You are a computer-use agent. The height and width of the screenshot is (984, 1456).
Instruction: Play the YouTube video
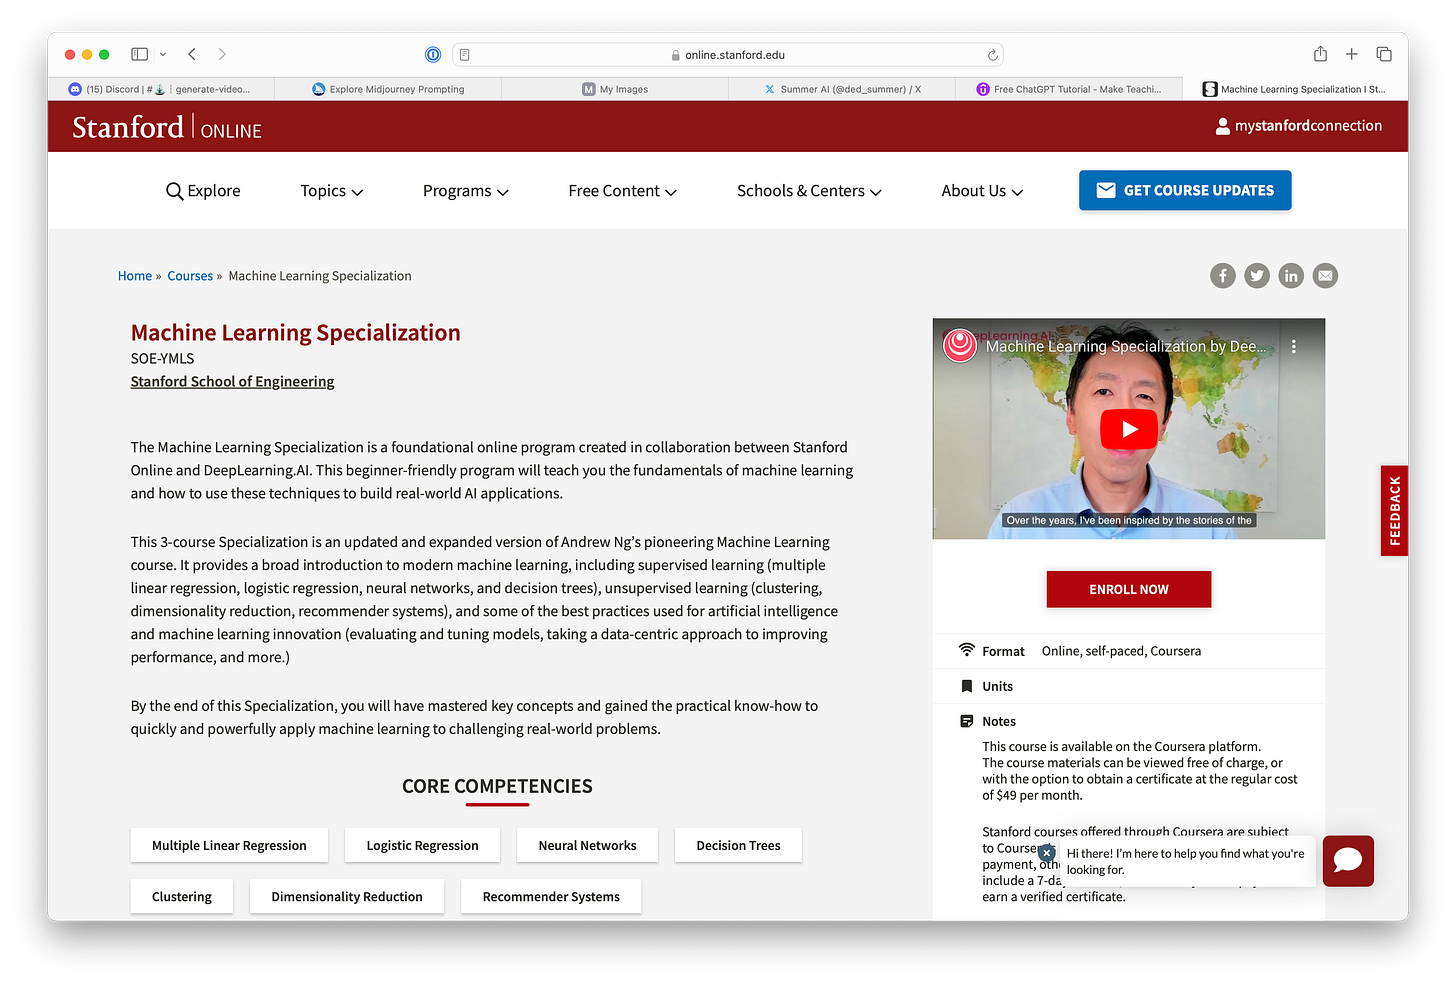1129,429
